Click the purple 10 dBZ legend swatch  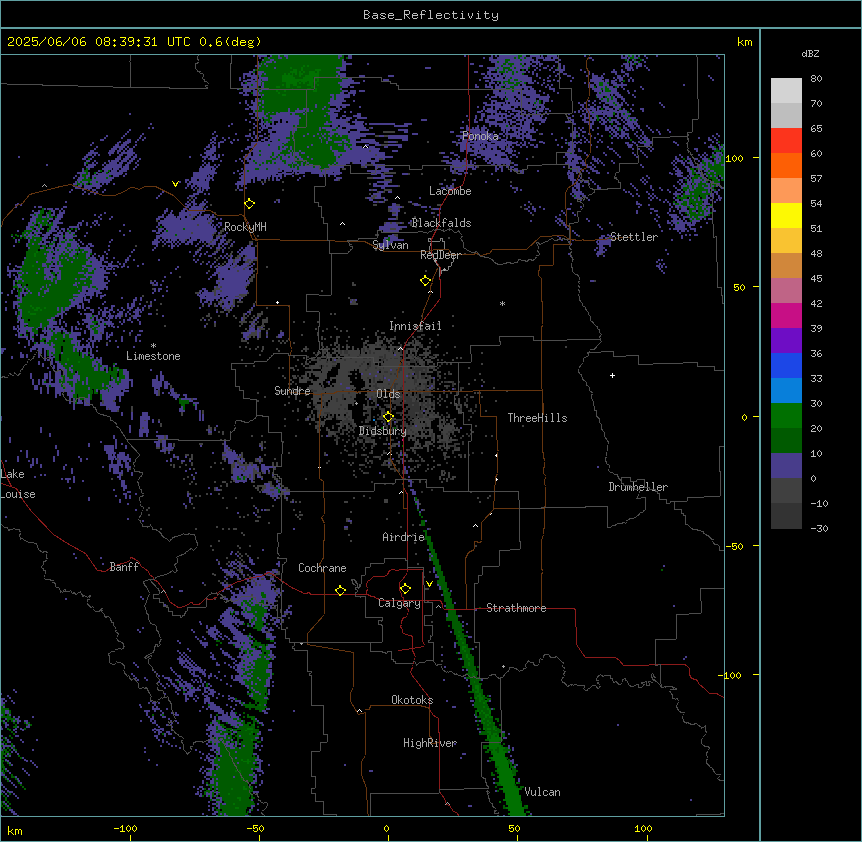click(786, 466)
